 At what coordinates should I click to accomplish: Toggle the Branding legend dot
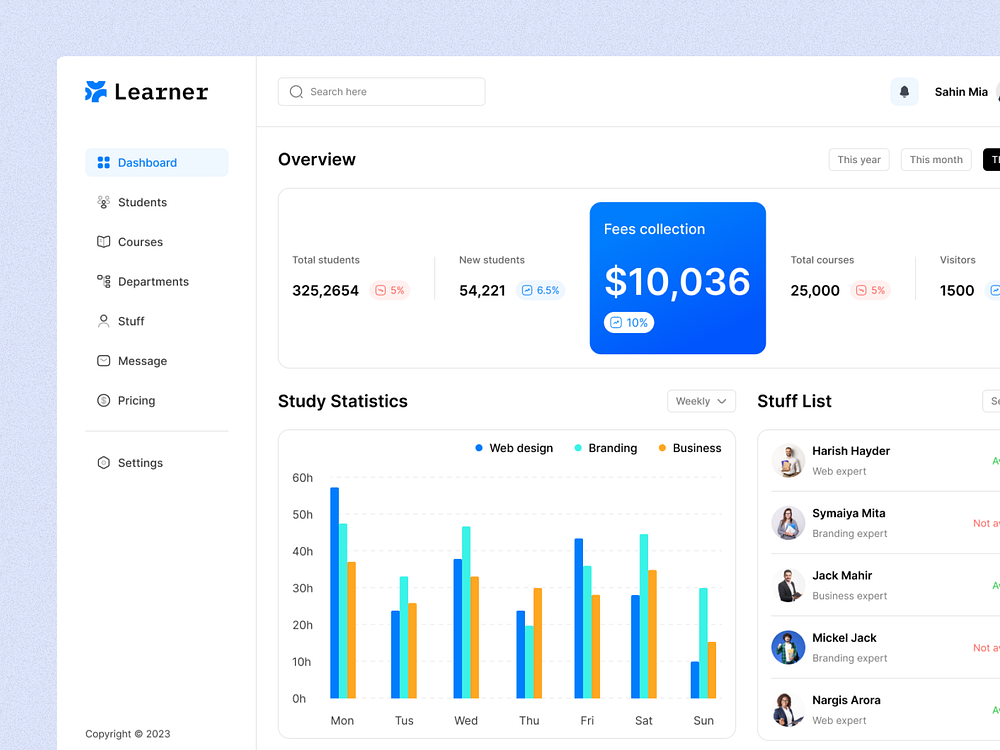(578, 448)
